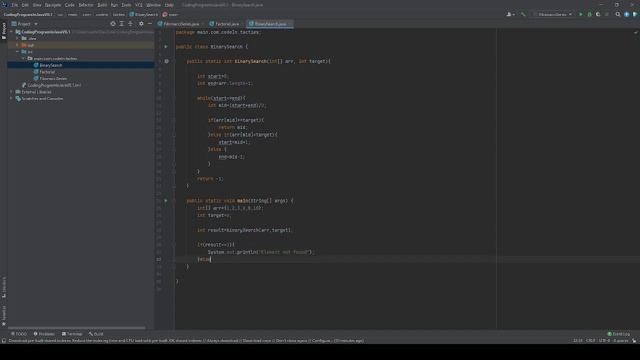Switch to FibonacciSeries.java editor tab

179,24
